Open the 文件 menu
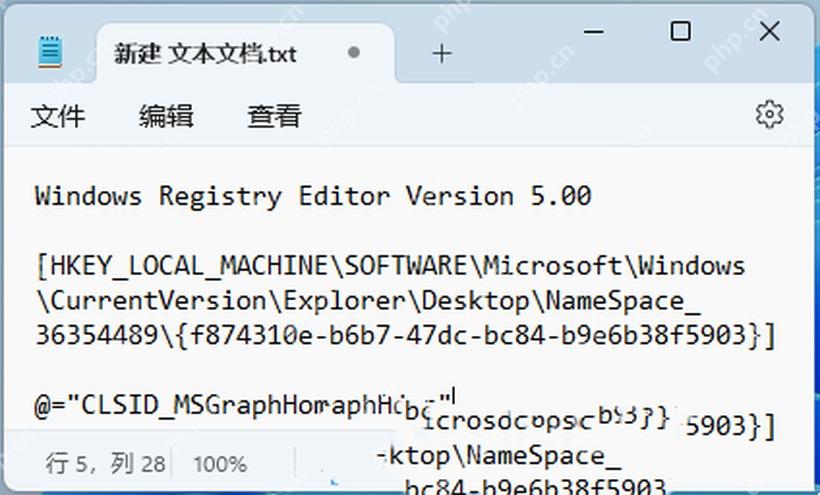 58,116
